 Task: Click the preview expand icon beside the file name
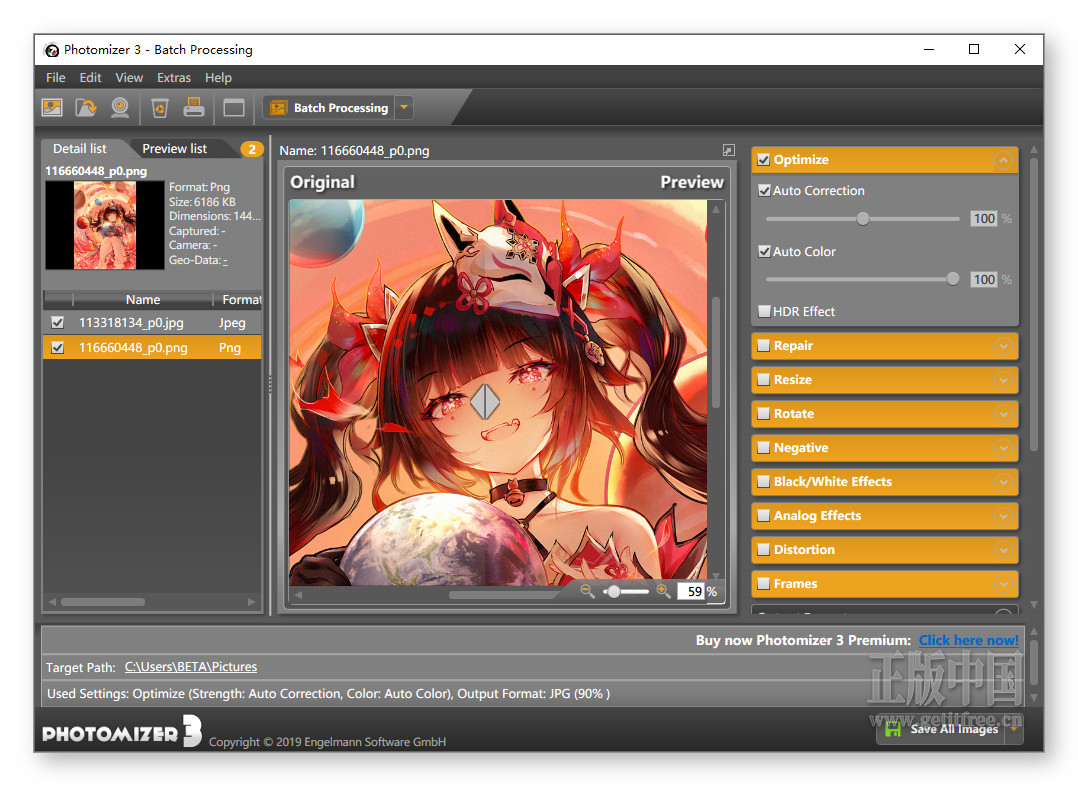pos(729,150)
